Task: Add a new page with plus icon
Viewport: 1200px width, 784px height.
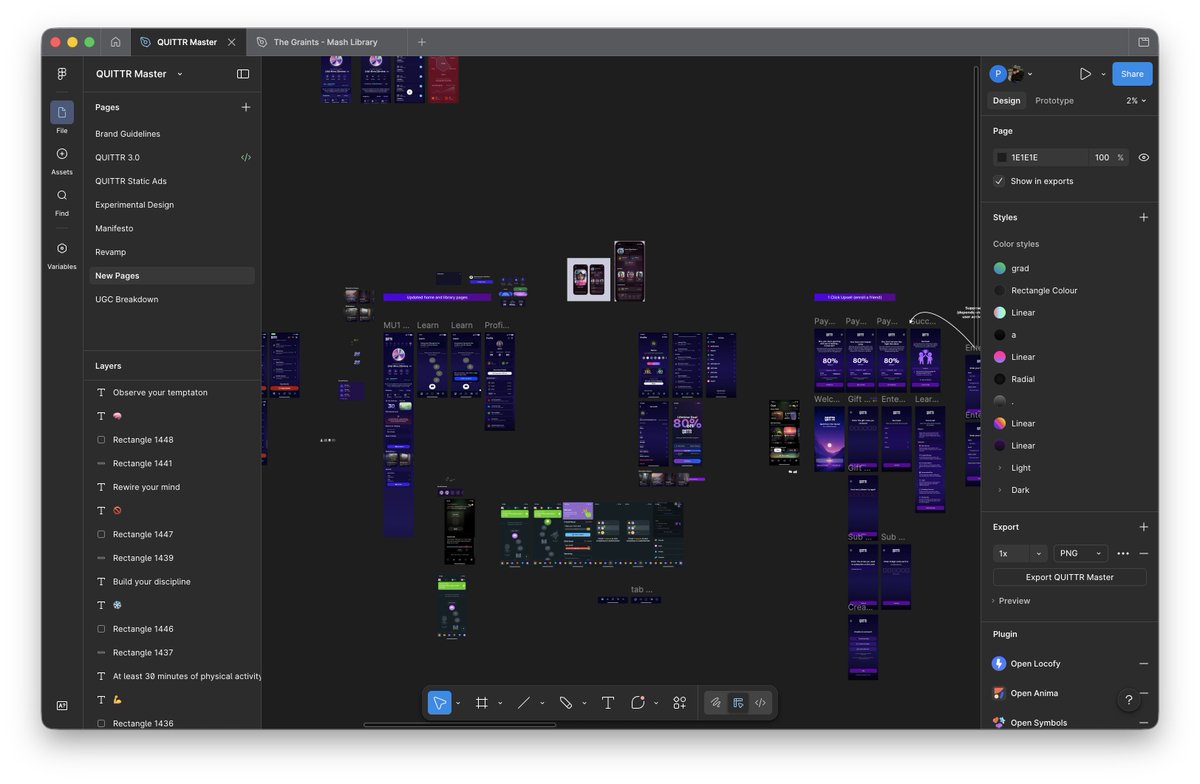Action: tap(246, 107)
